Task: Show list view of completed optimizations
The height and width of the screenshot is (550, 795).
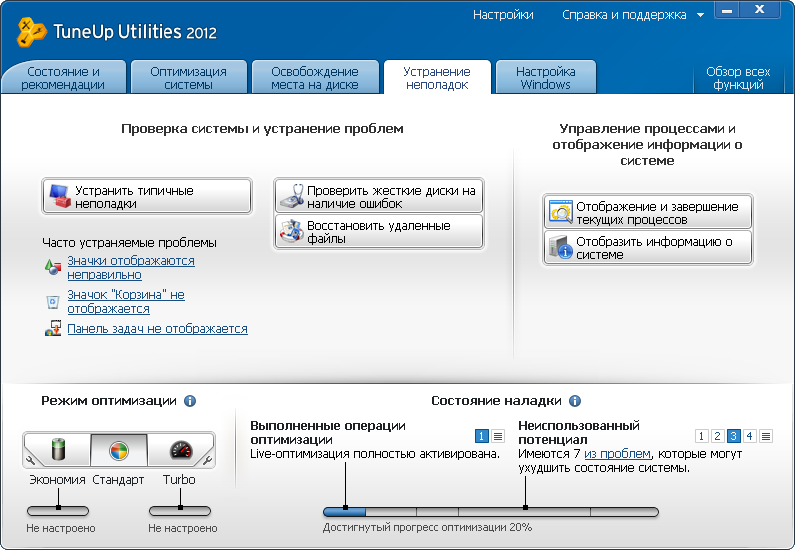Action: pos(498,435)
